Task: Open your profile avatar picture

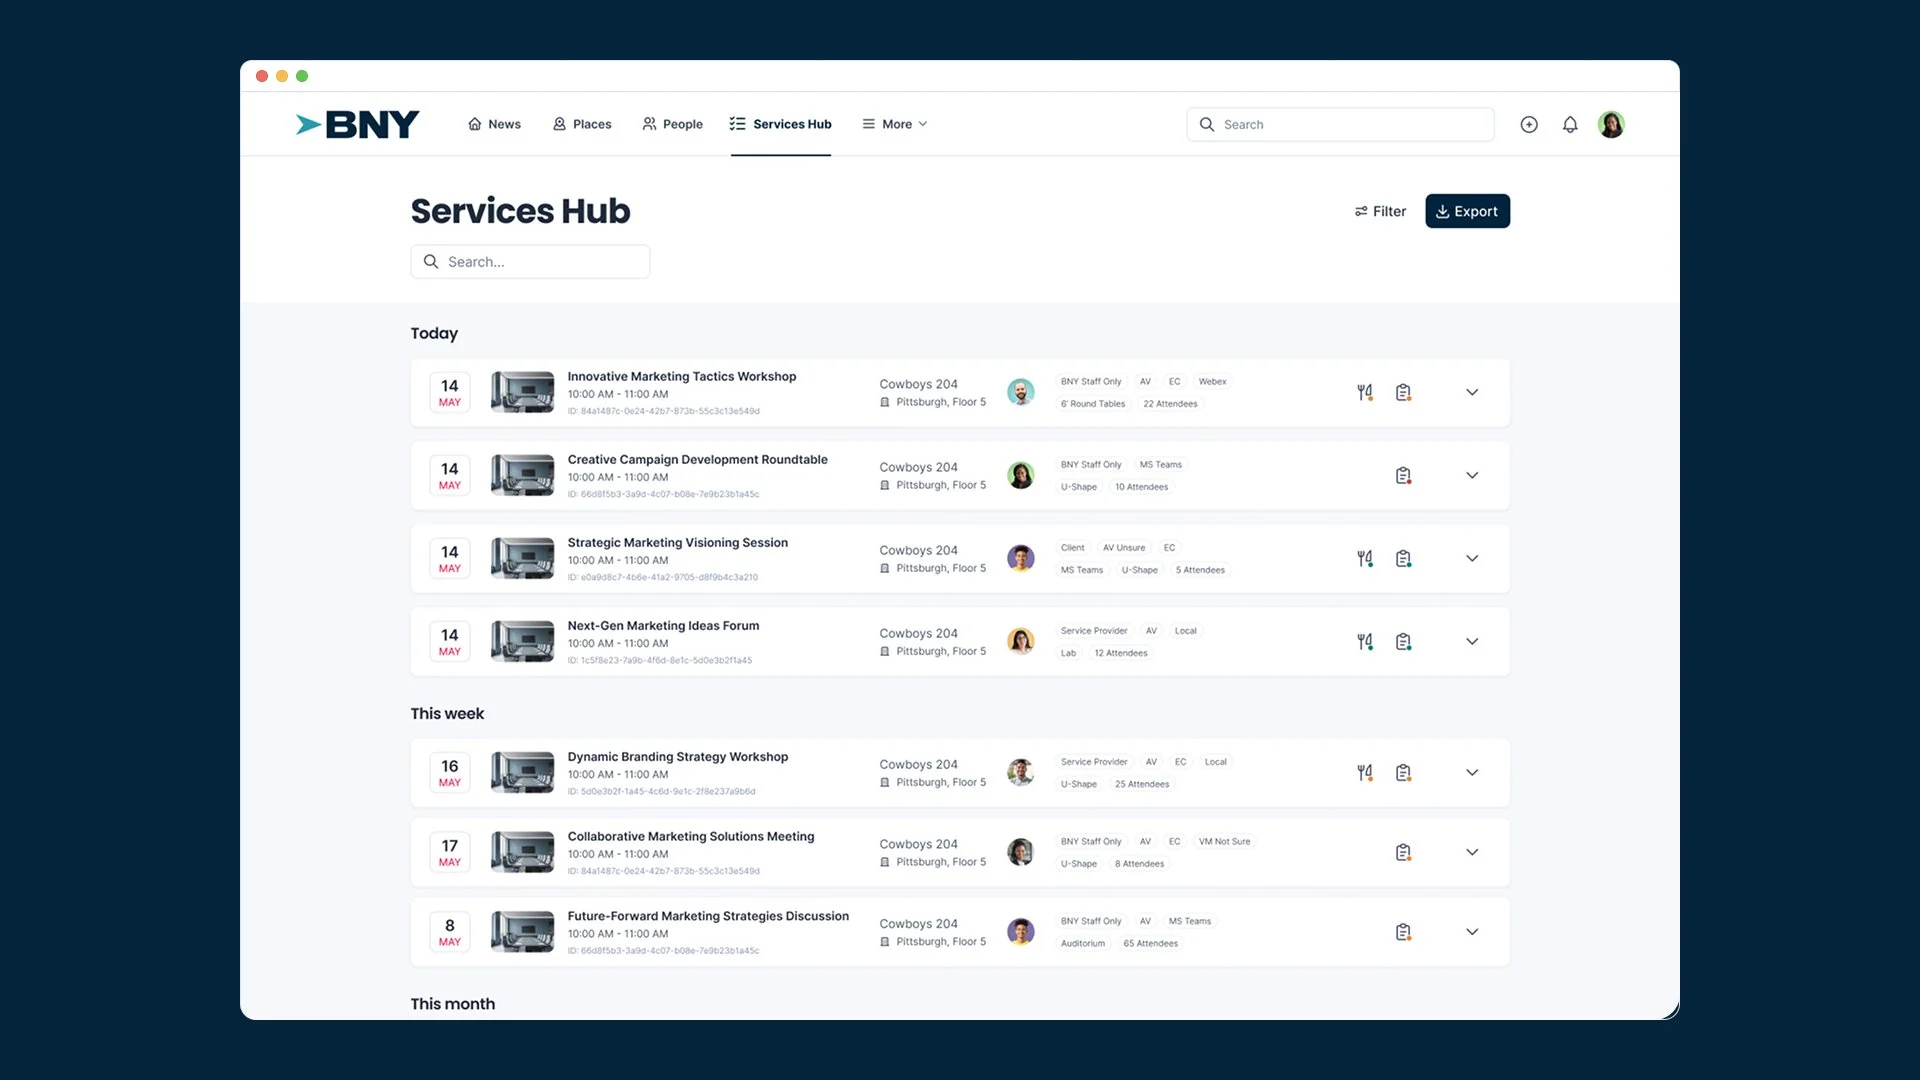Action: tap(1612, 124)
